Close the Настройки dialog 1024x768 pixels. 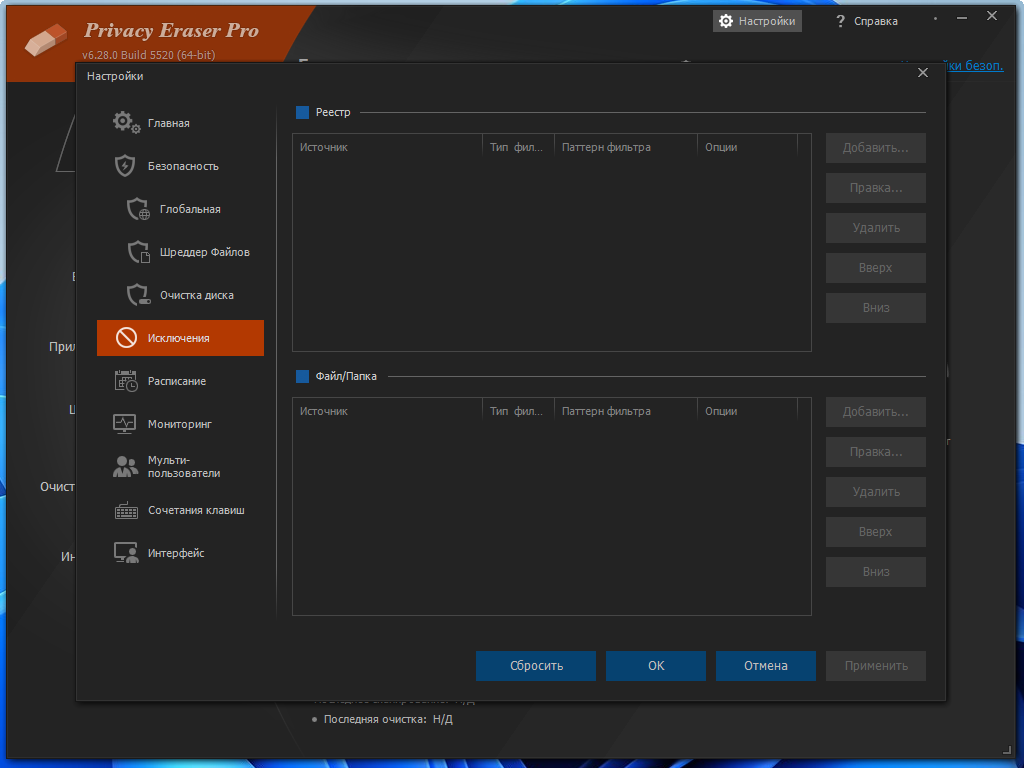point(923,72)
